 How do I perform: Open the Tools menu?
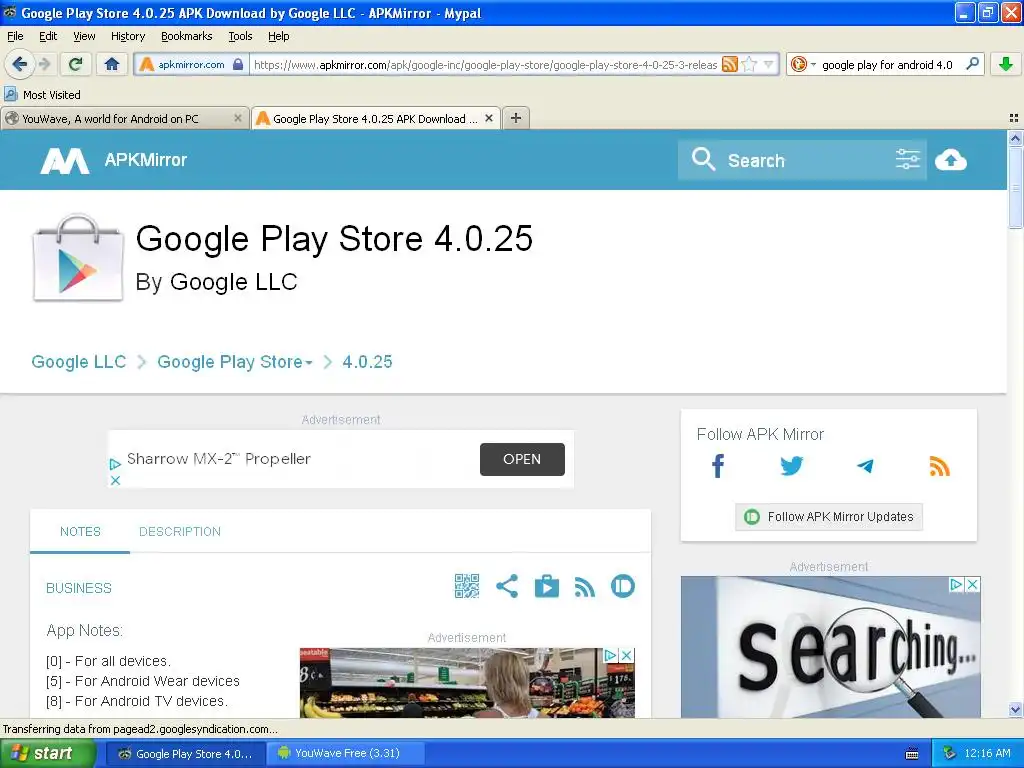pyautogui.click(x=240, y=36)
